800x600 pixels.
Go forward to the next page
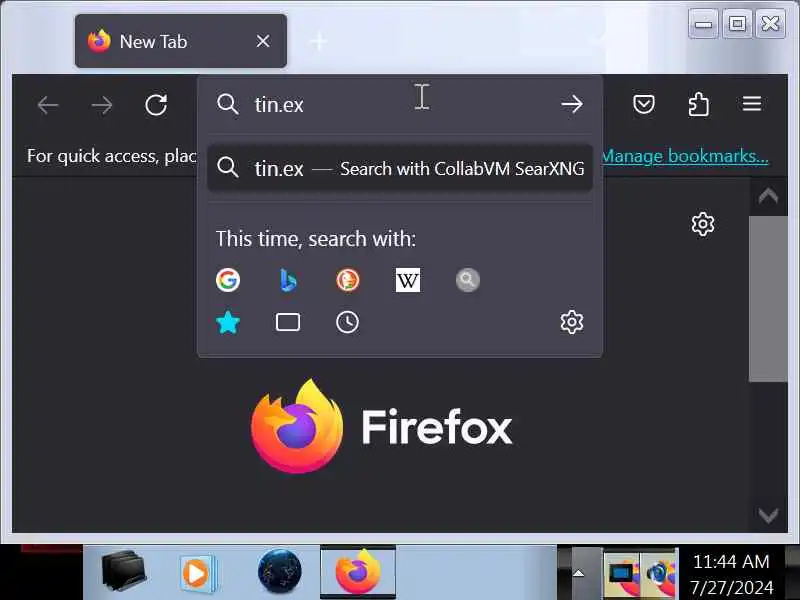click(x=102, y=105)
